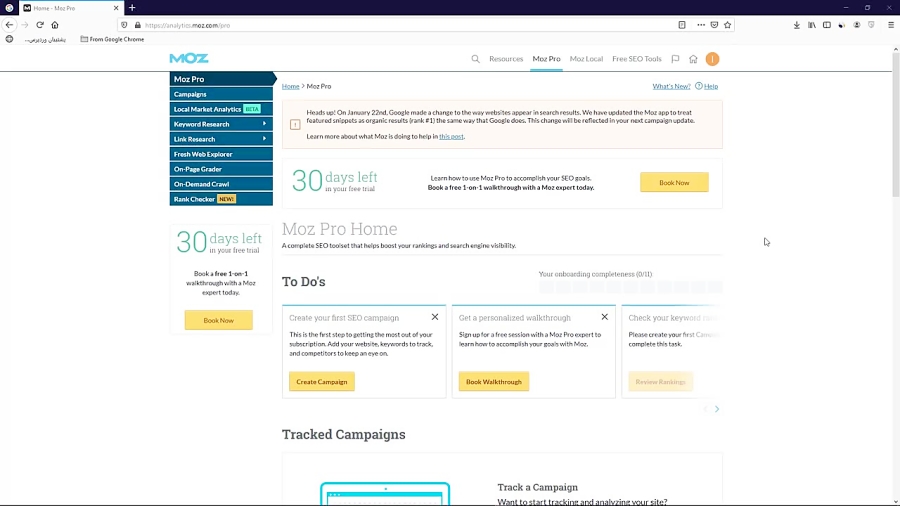
Task: Click the browser address bar
Action: (x=400, y=25)
